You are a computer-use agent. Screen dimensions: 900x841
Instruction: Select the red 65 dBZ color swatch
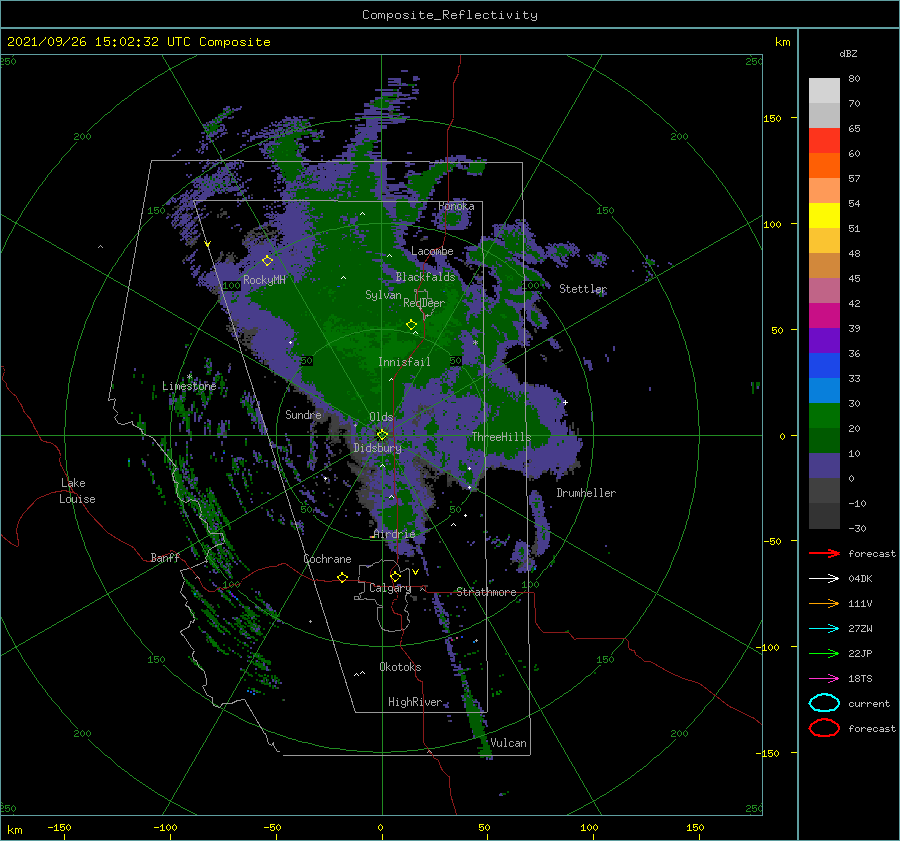click(824, 140)
